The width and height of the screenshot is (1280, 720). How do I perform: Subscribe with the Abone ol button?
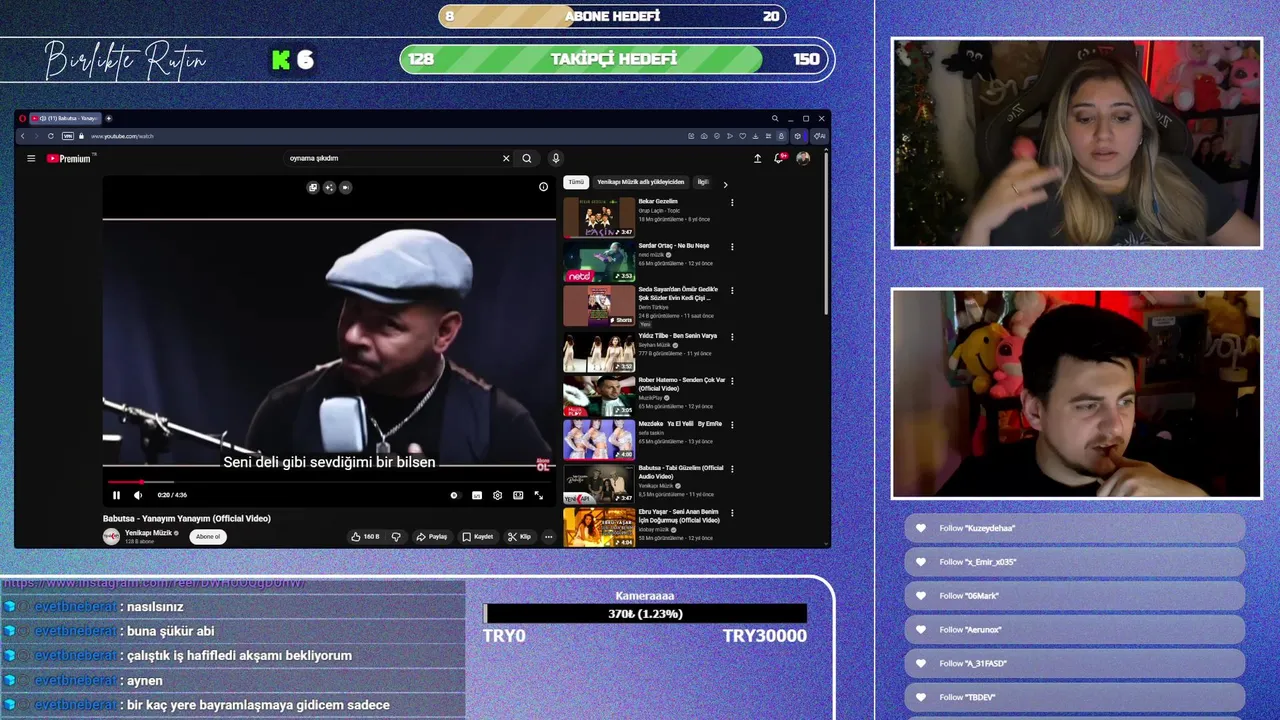coord(208,537)
